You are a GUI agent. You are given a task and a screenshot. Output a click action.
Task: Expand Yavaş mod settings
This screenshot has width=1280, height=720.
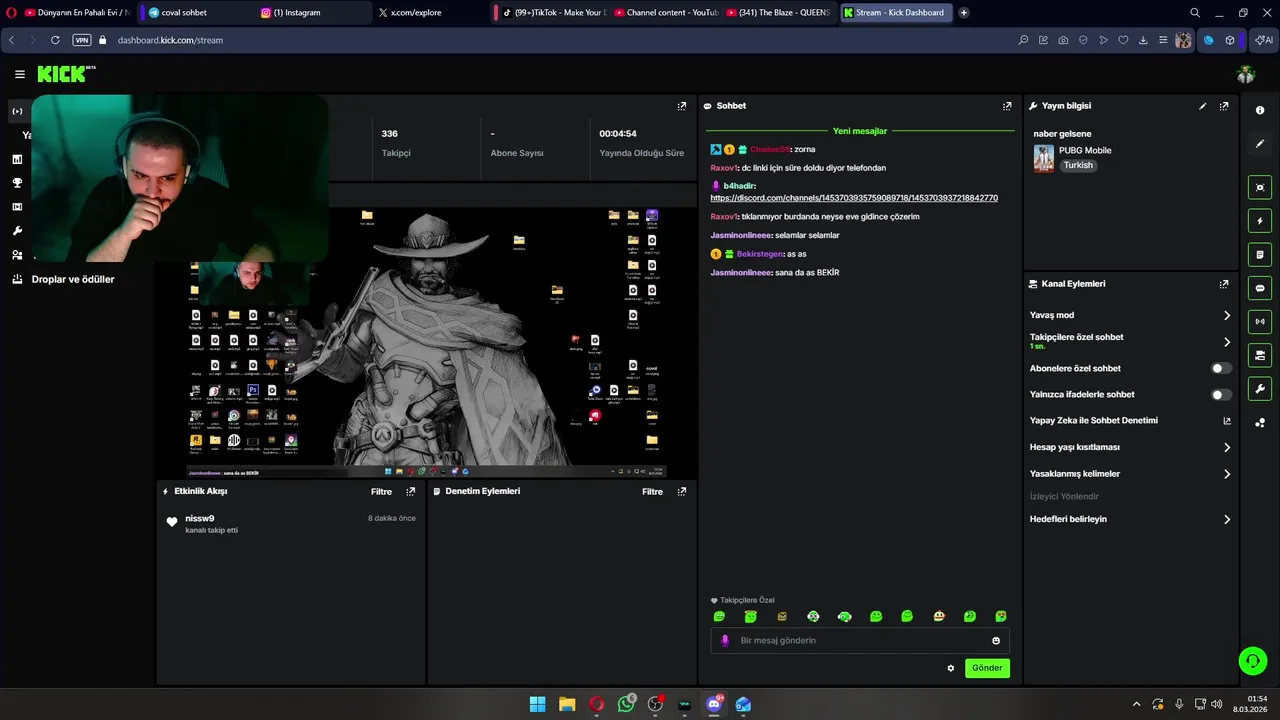pos(1130,316)
